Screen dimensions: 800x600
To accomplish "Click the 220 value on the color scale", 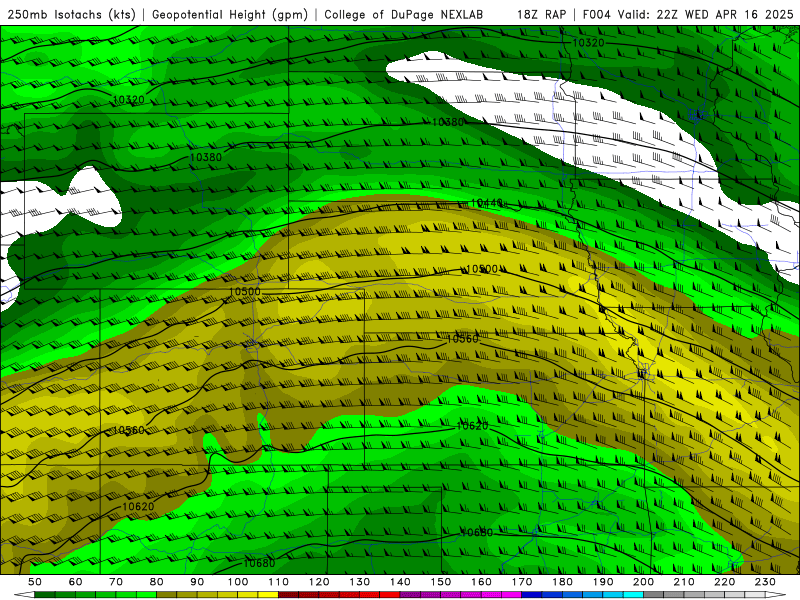I will pos(725,582).
